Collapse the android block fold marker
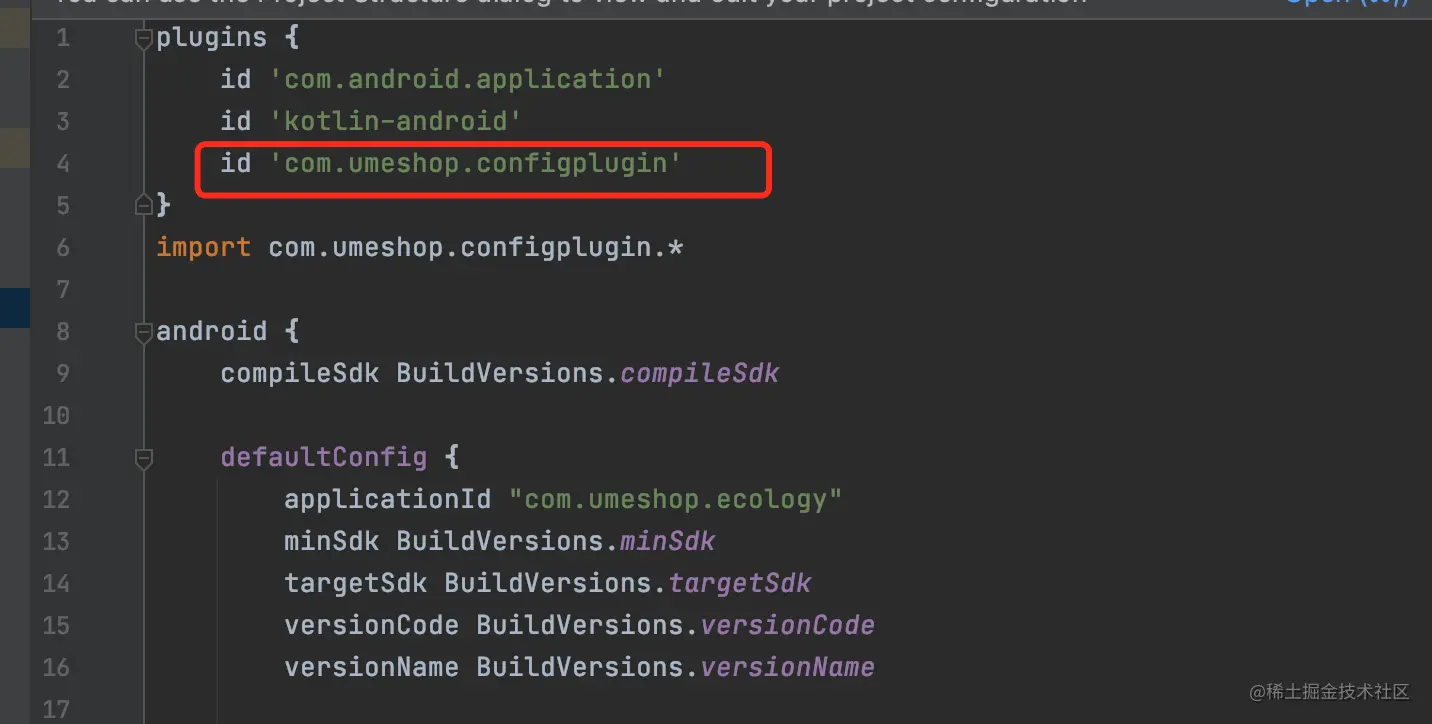1432x724 pixels. coord(144,332)
